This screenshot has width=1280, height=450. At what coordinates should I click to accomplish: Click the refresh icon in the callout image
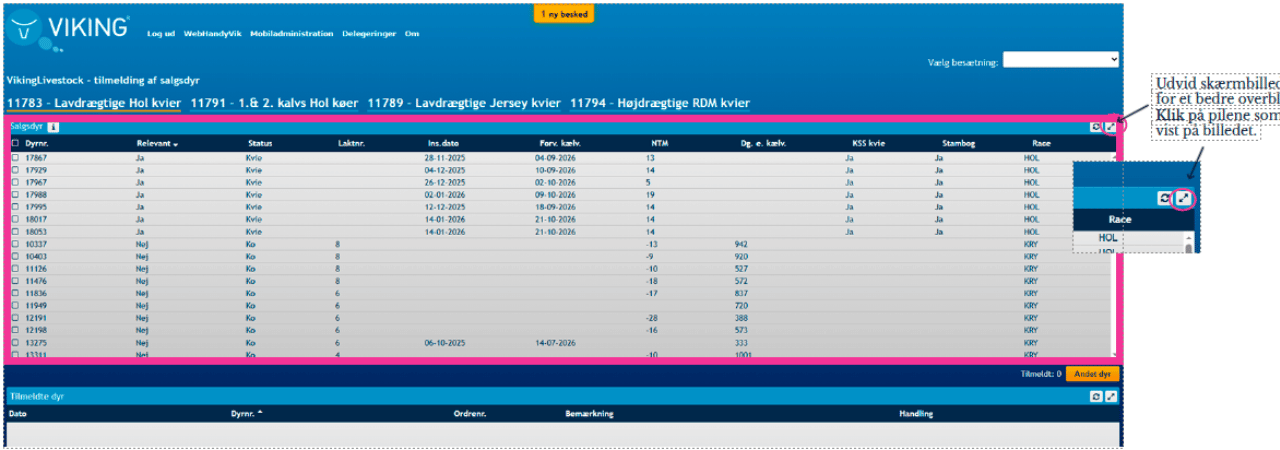pos(1165,198)
